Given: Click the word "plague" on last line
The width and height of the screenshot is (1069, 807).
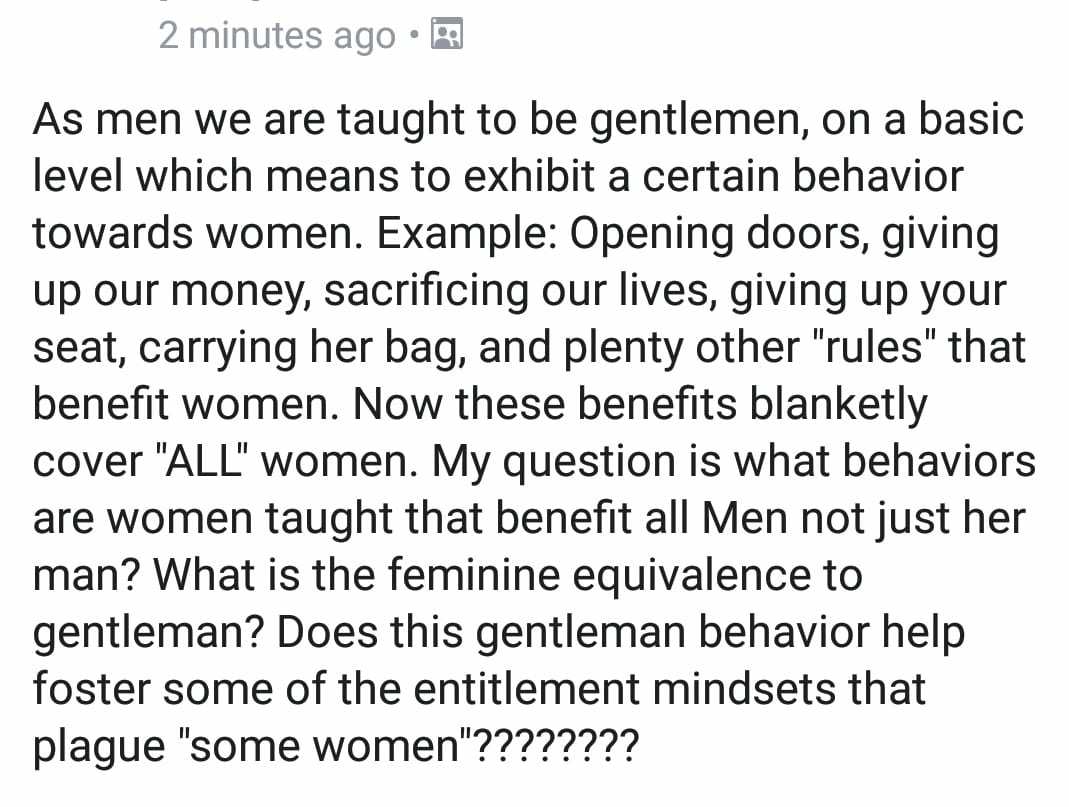Looking at the screenshot, I should [99, 748].
